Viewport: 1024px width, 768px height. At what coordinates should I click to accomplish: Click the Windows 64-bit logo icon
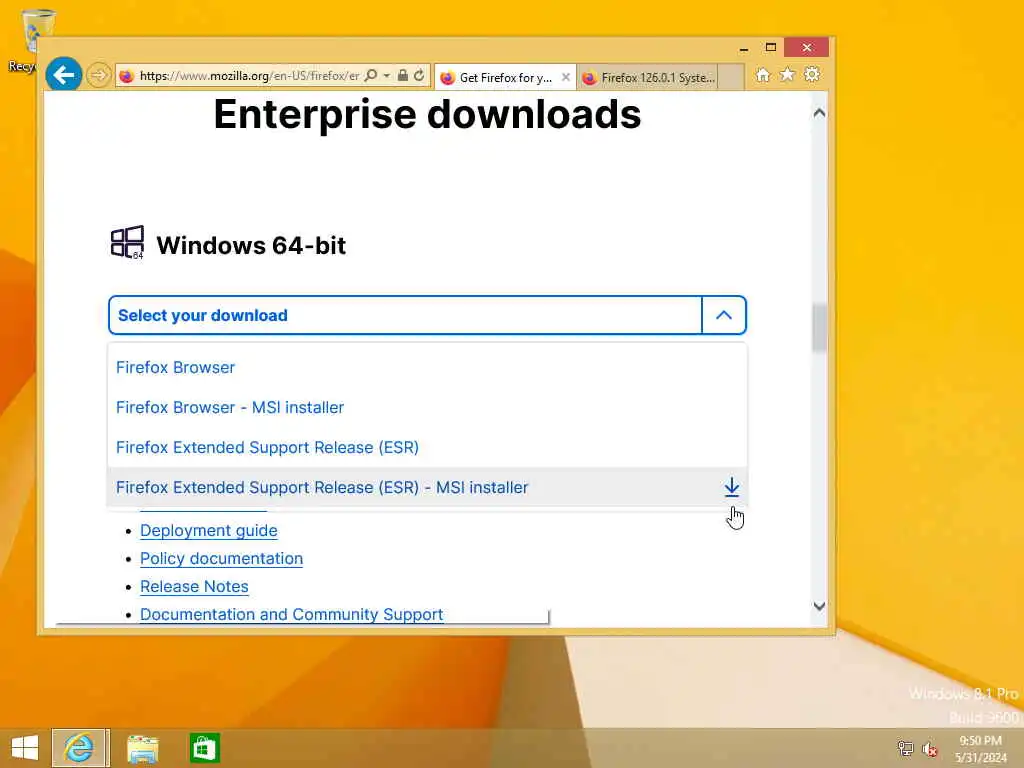coord(127,243)
